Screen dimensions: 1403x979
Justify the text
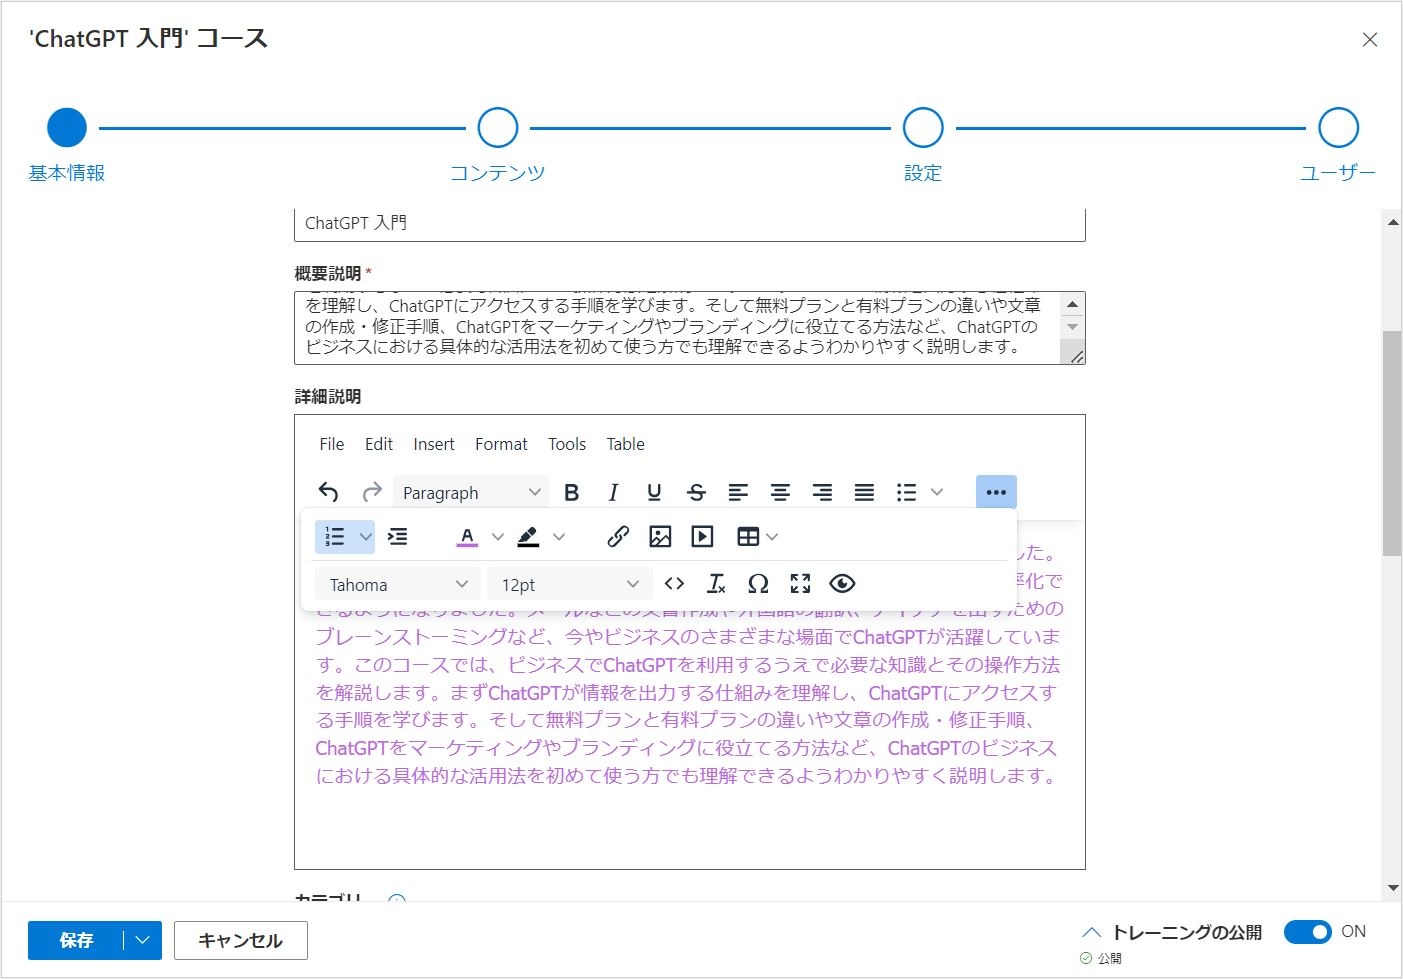(x=864, y=492)
